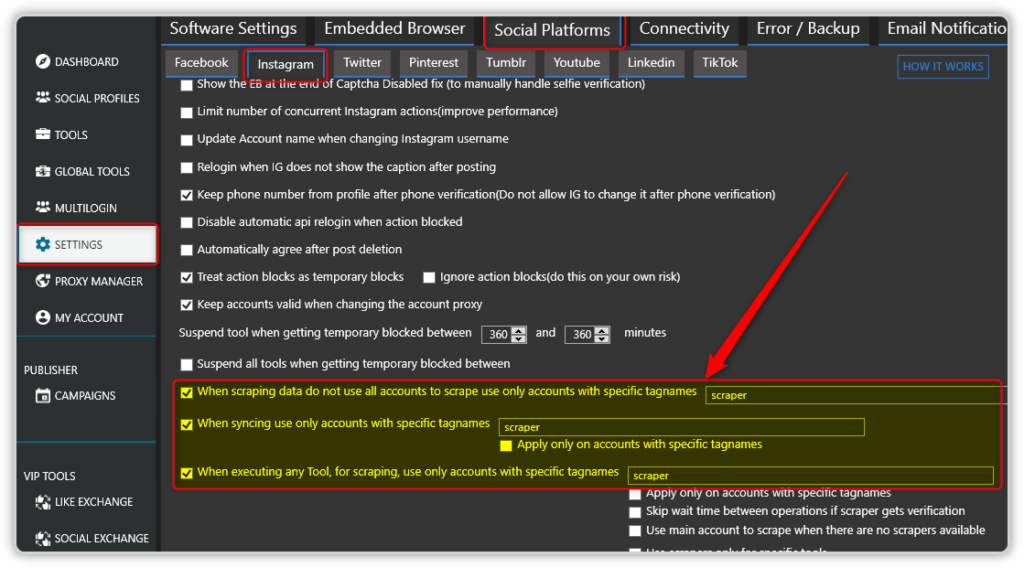
Task: Select the TikTok platform tab
Action: pyautogui.click(x=719, y=63)
